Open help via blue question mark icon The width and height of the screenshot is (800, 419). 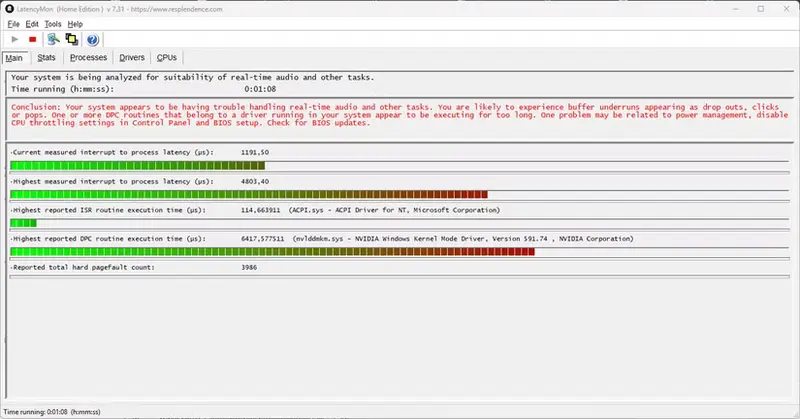93,40
